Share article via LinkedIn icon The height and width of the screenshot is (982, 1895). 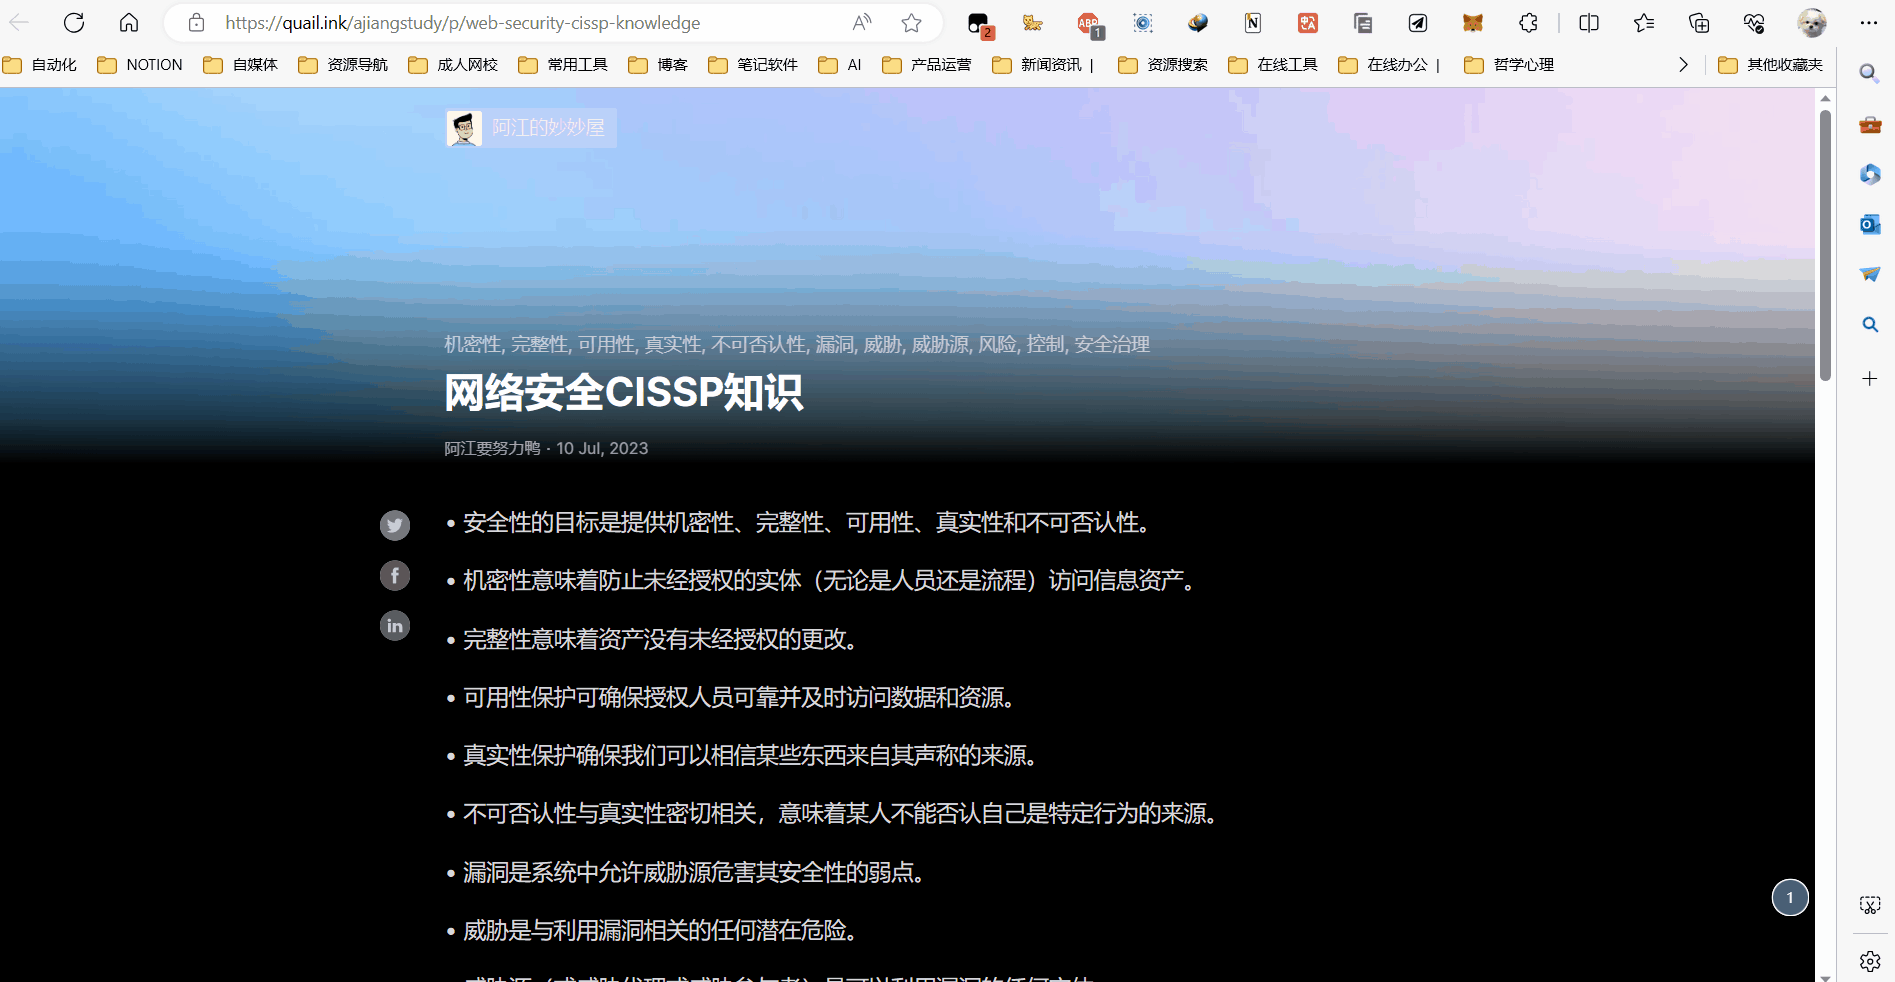[x=395, y=626]
